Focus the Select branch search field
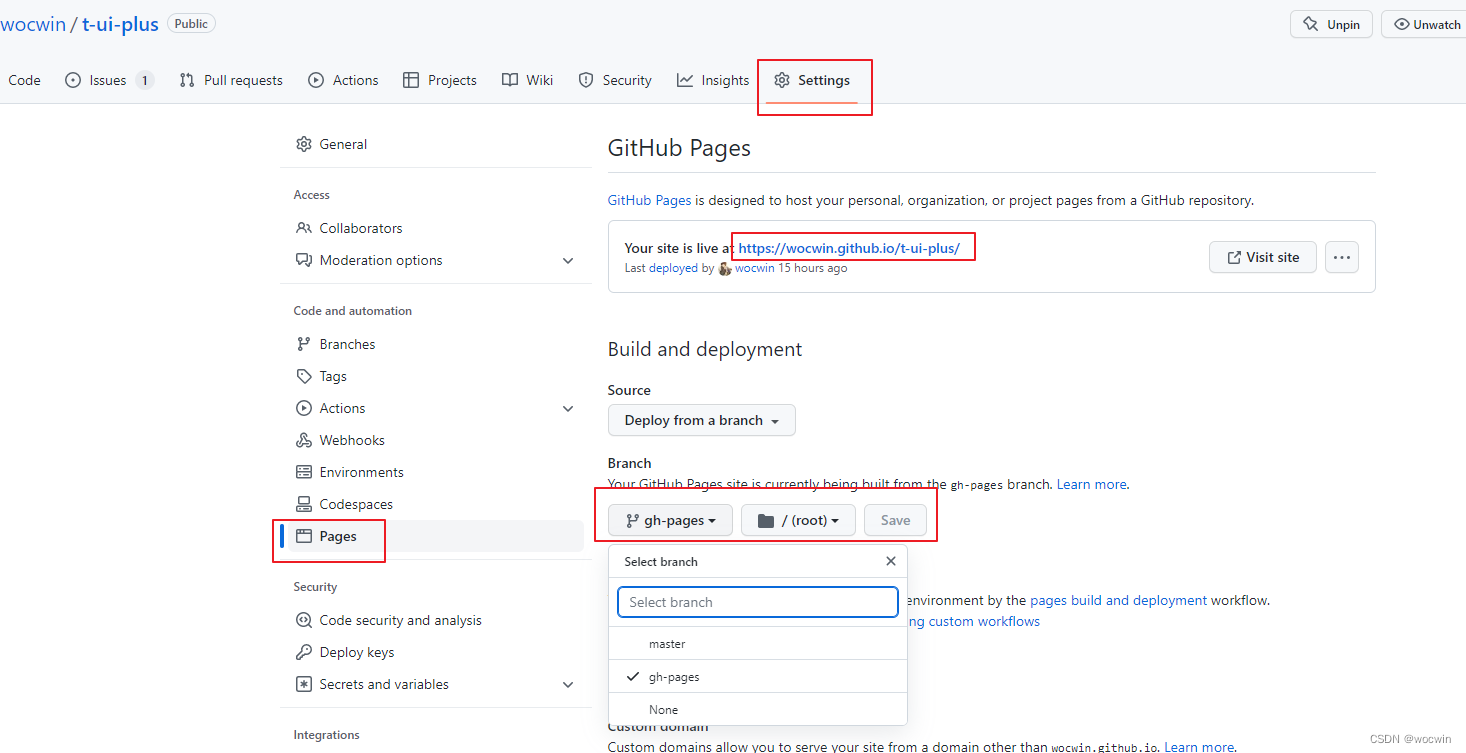Screen dimensions: 1466x753 [758, 602]
